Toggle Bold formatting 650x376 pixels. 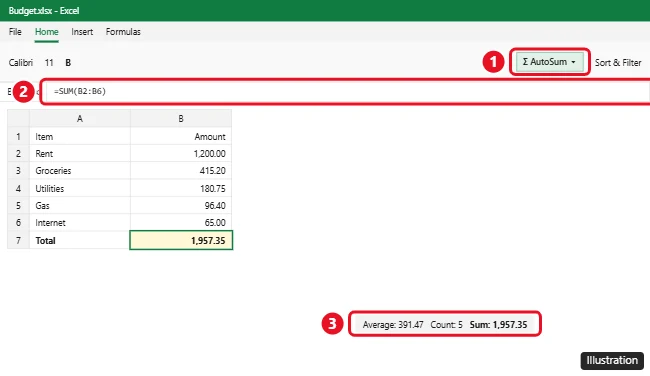pyautogui.click(x=68, y=63)
